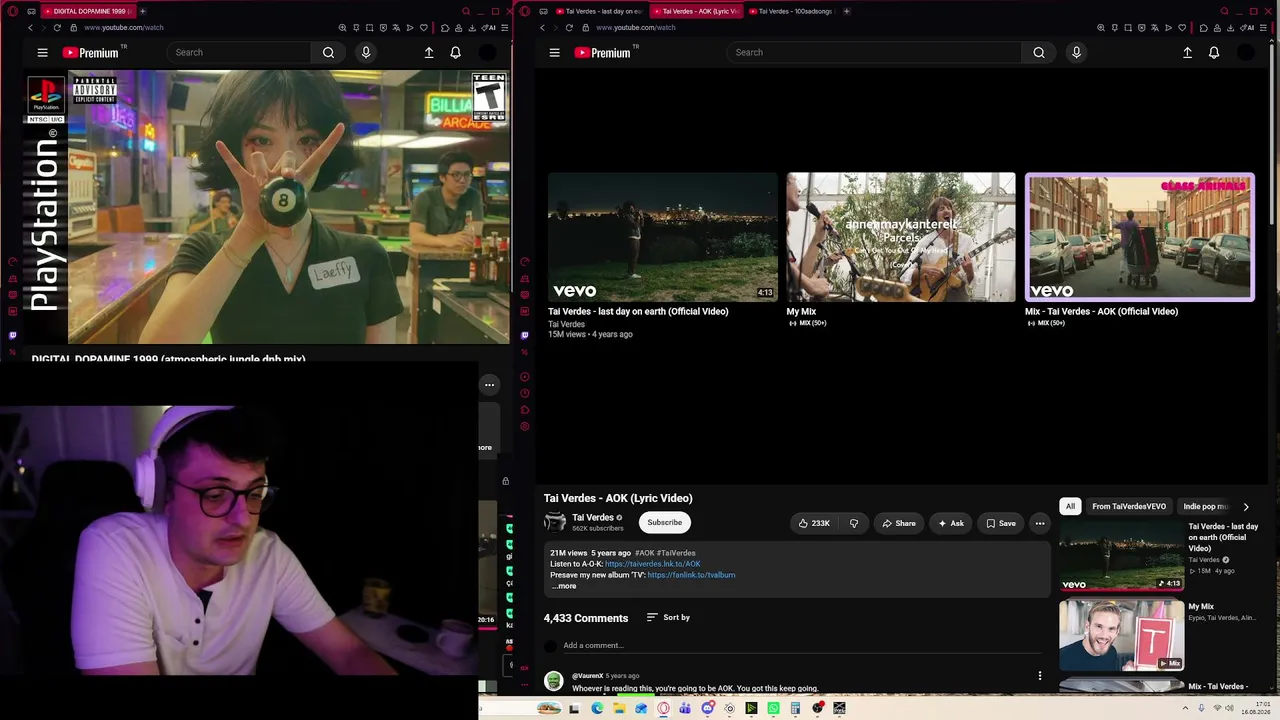Subscribe to Tai Verdes channel
Viewport: 1280px width, 720px height.
[x=664, y=523]
